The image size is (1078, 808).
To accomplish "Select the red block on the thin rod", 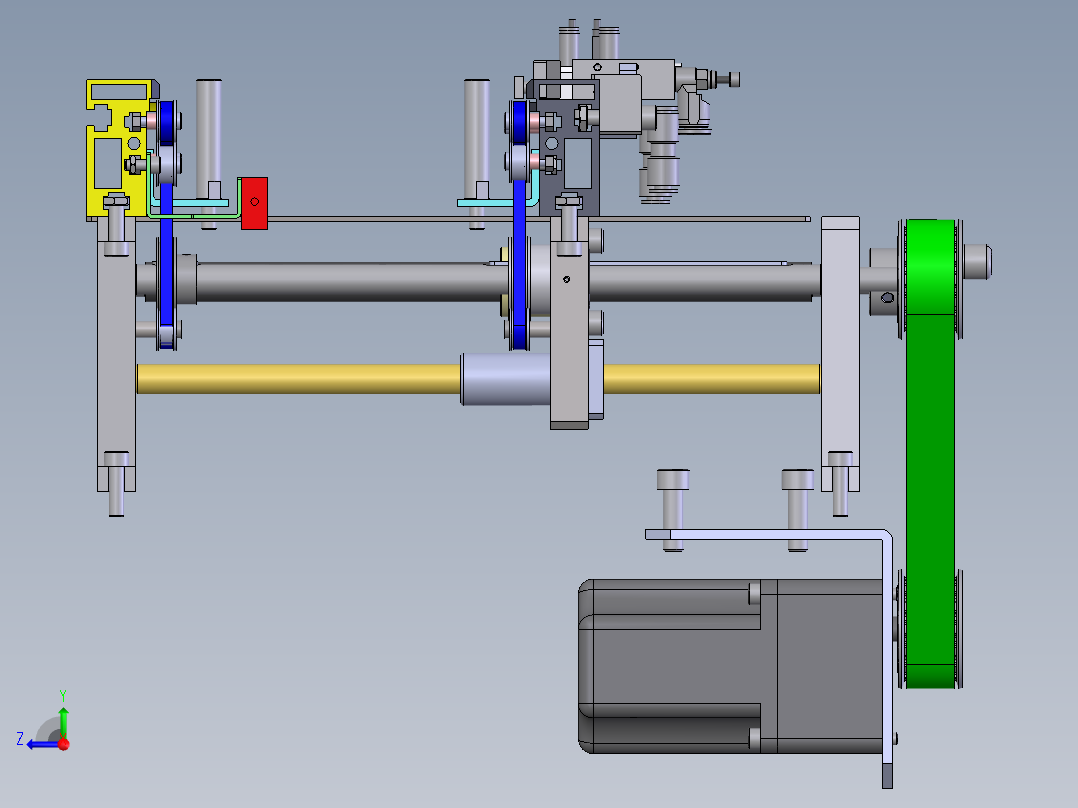I will [x=254, y=204].
